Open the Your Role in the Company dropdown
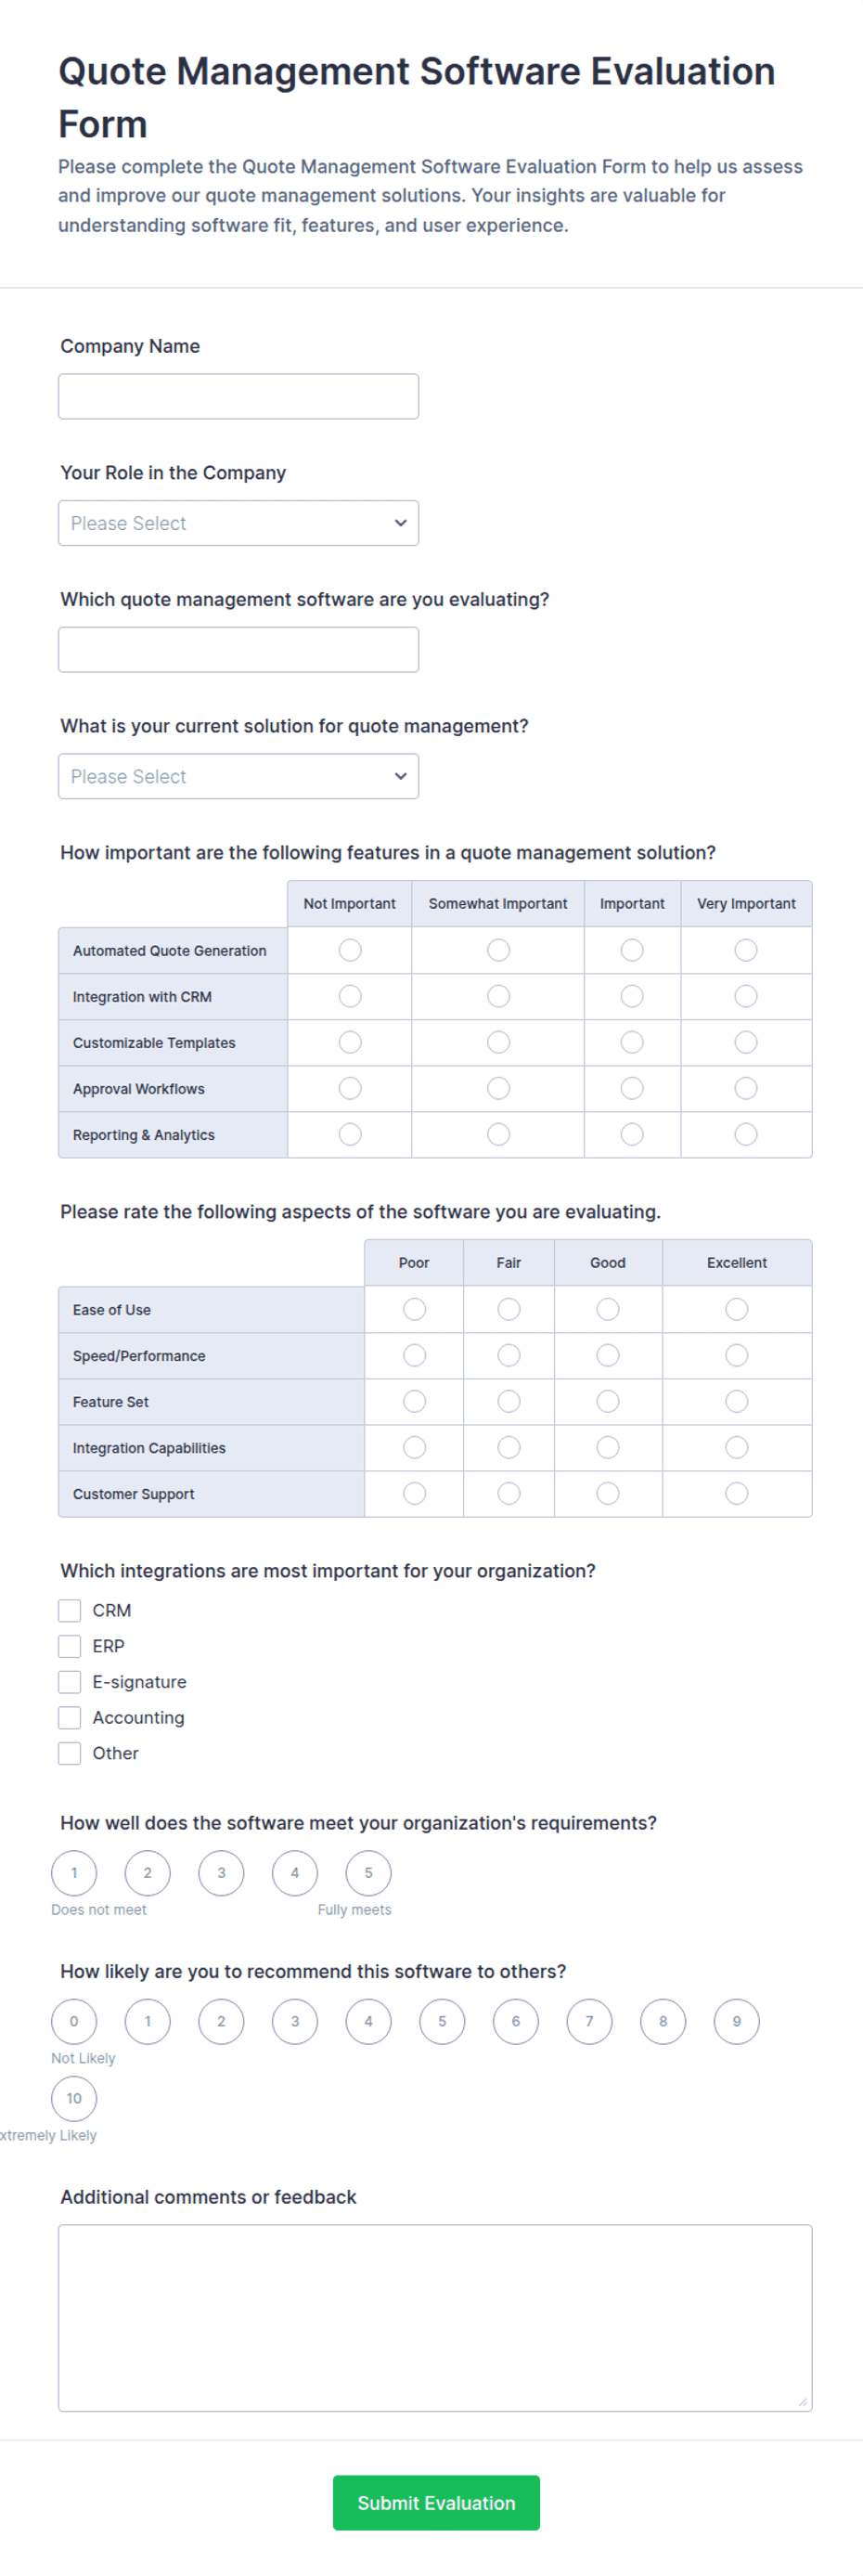 [x=238, y=523]
